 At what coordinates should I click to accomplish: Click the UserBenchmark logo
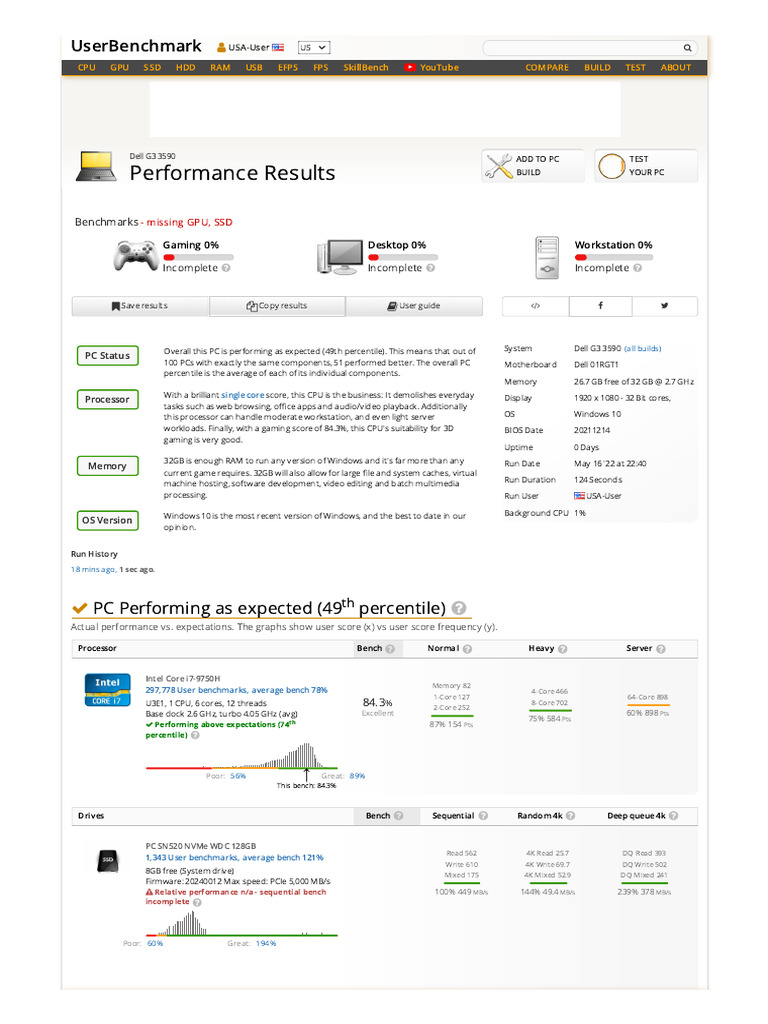(x=136, y=46)
